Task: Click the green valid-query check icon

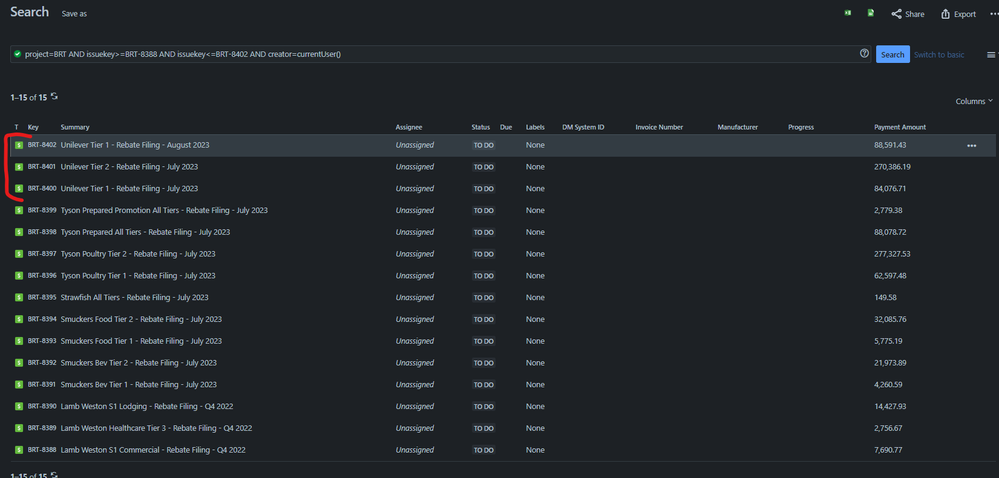Action: (17, 54)
